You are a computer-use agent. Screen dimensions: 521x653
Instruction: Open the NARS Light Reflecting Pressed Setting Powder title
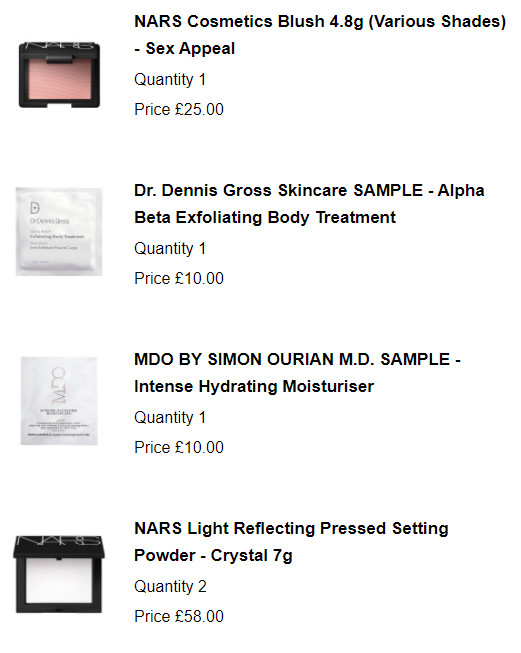pos(291,542)
